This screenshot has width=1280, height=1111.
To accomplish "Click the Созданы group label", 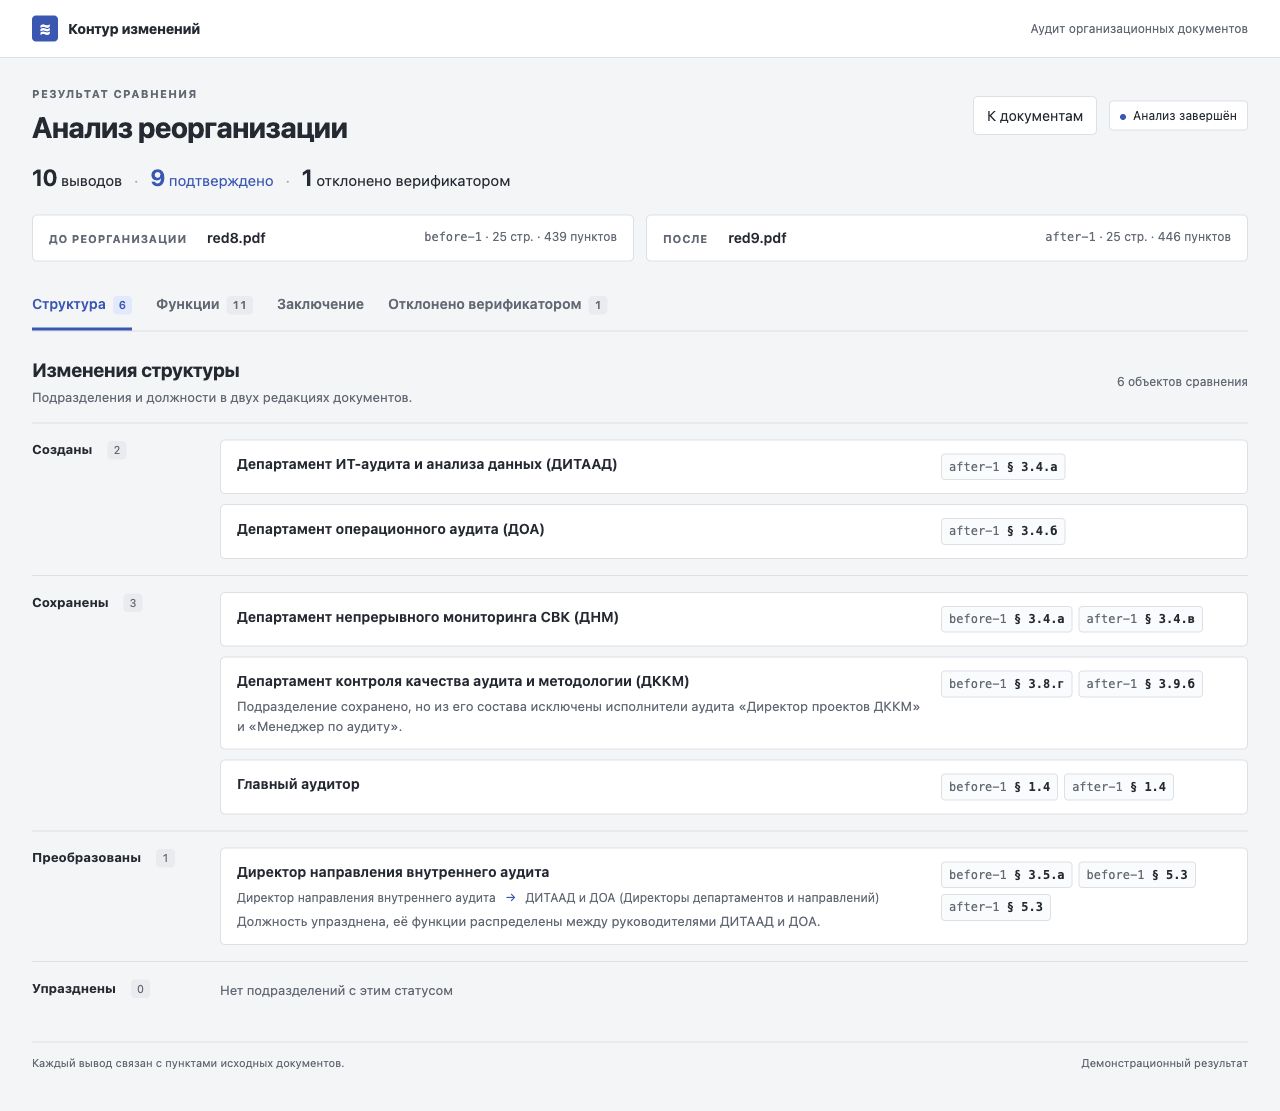I will click(62, 450).
